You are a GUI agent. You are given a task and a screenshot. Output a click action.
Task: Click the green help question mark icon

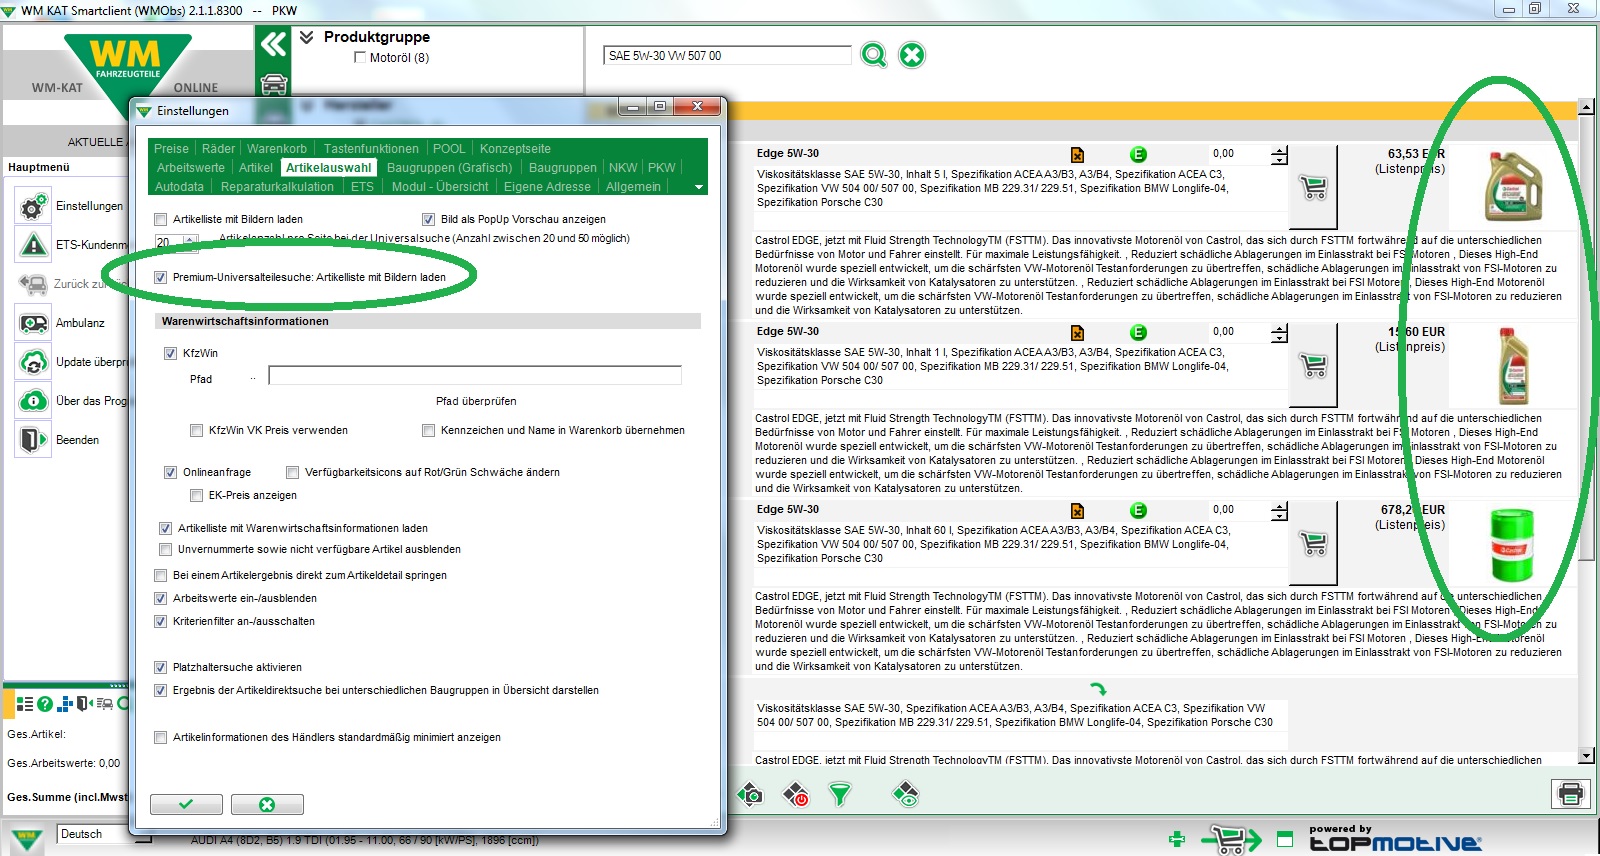coord(45,704)
